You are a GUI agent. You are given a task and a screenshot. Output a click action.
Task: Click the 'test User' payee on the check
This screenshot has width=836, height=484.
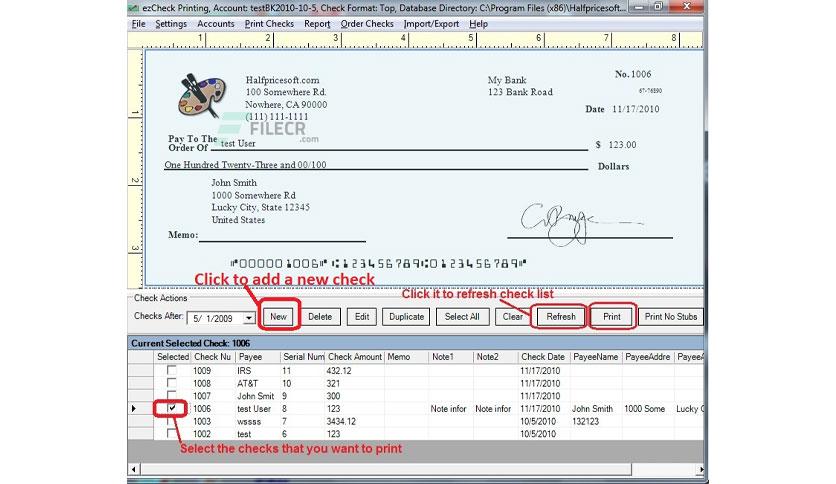click(238, 143)
